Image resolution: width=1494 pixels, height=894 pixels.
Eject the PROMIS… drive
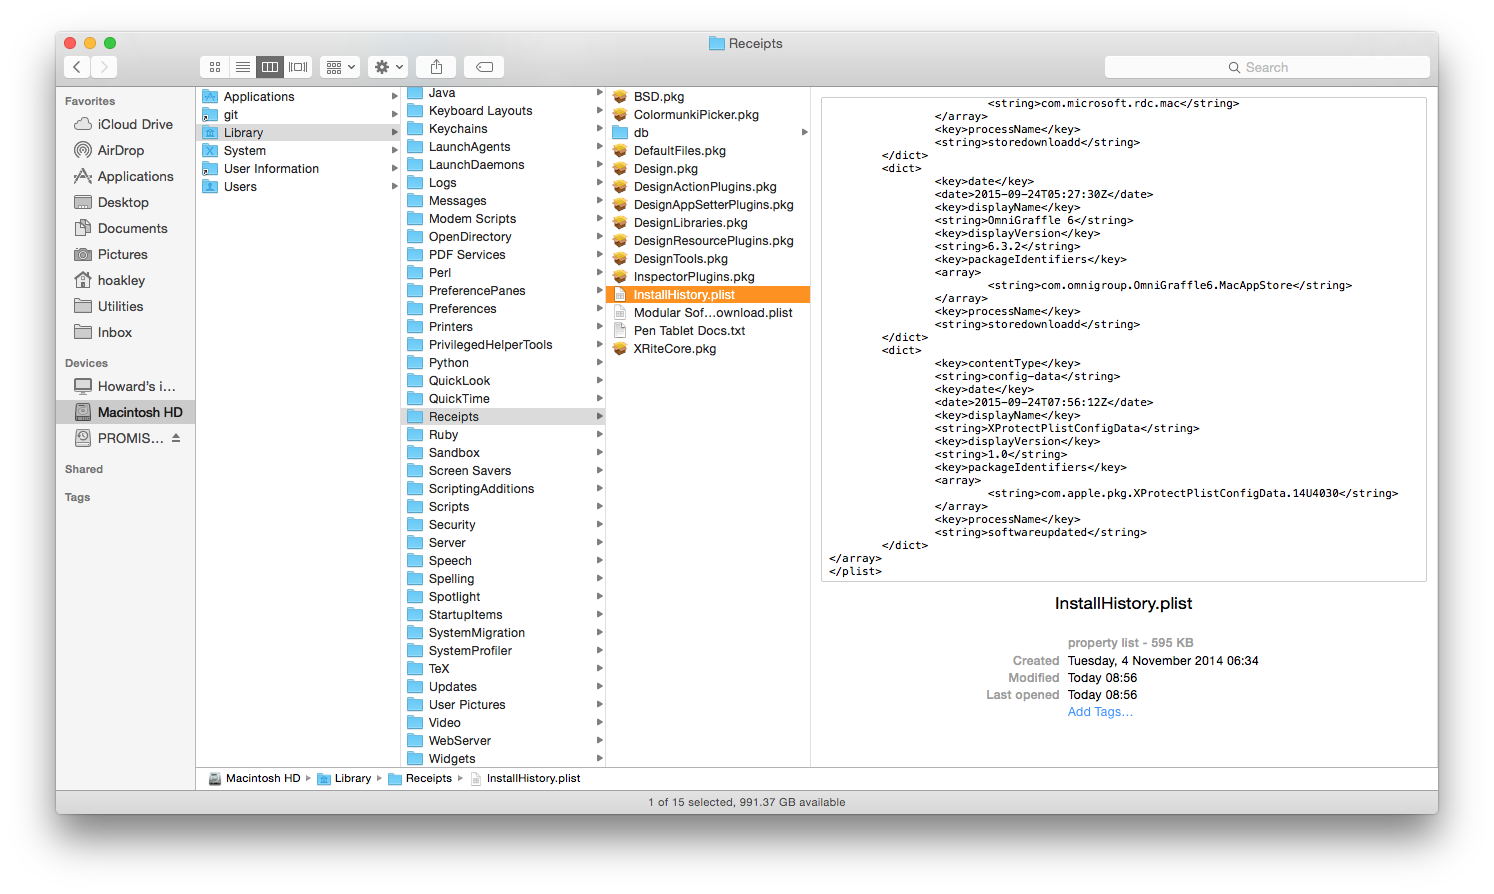pos(176,438)
